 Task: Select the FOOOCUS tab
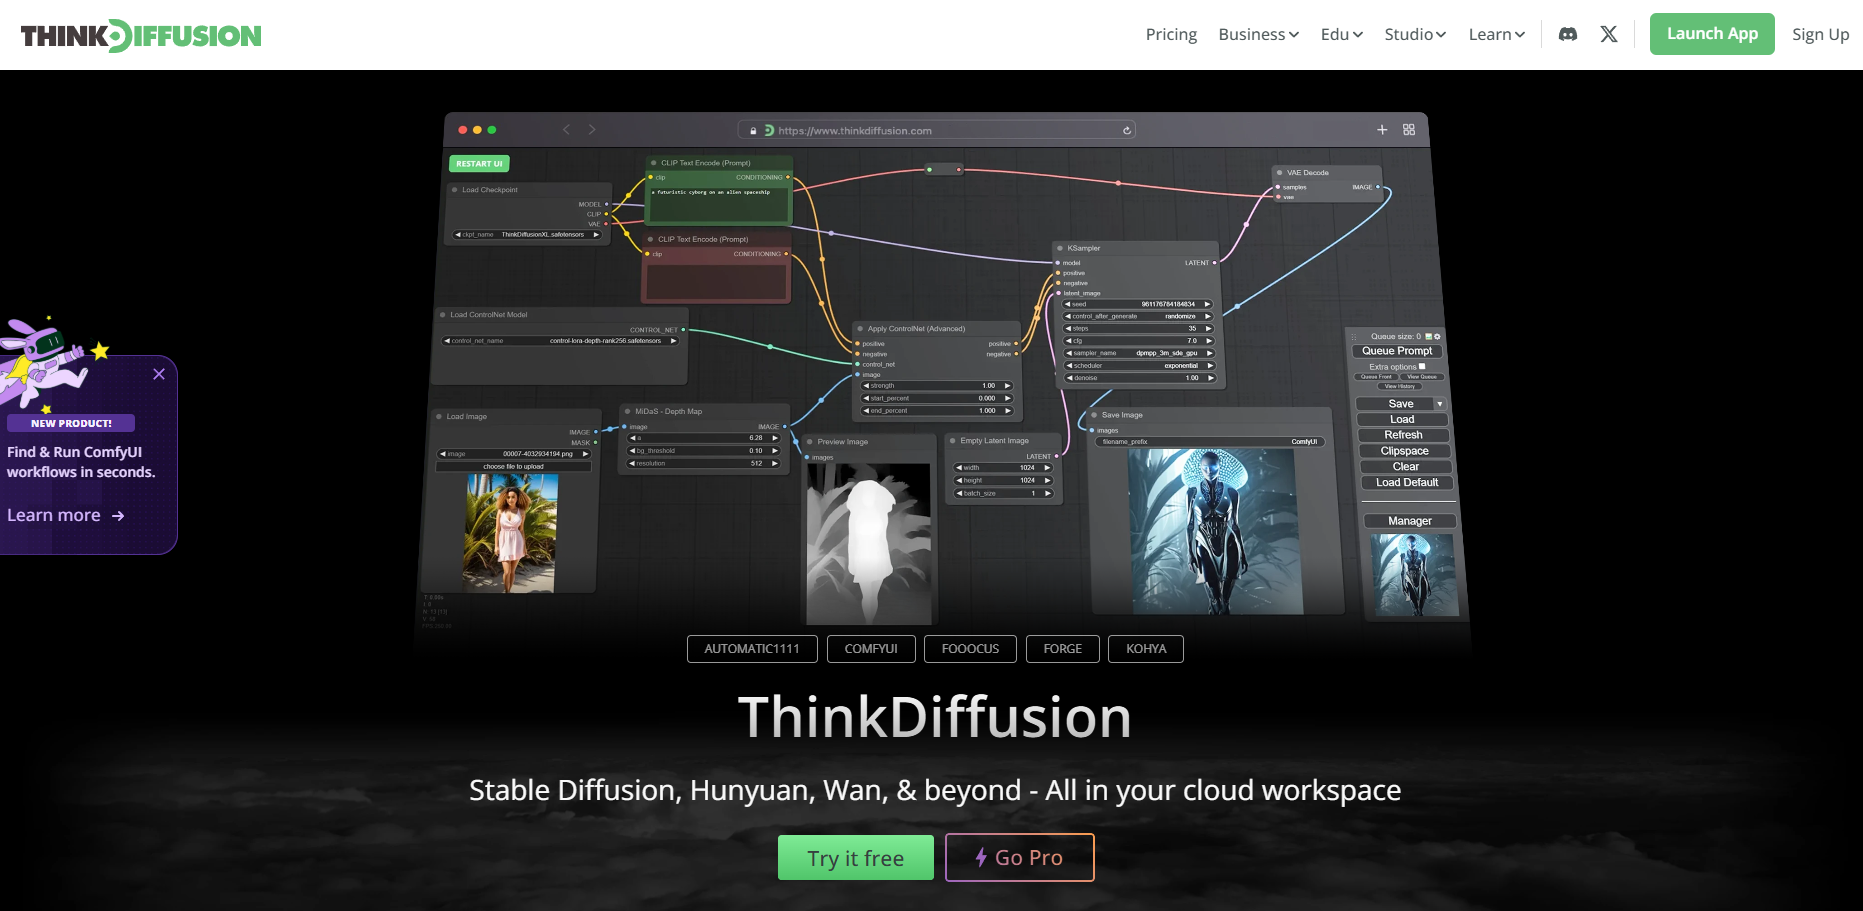[x=970, y=649]
